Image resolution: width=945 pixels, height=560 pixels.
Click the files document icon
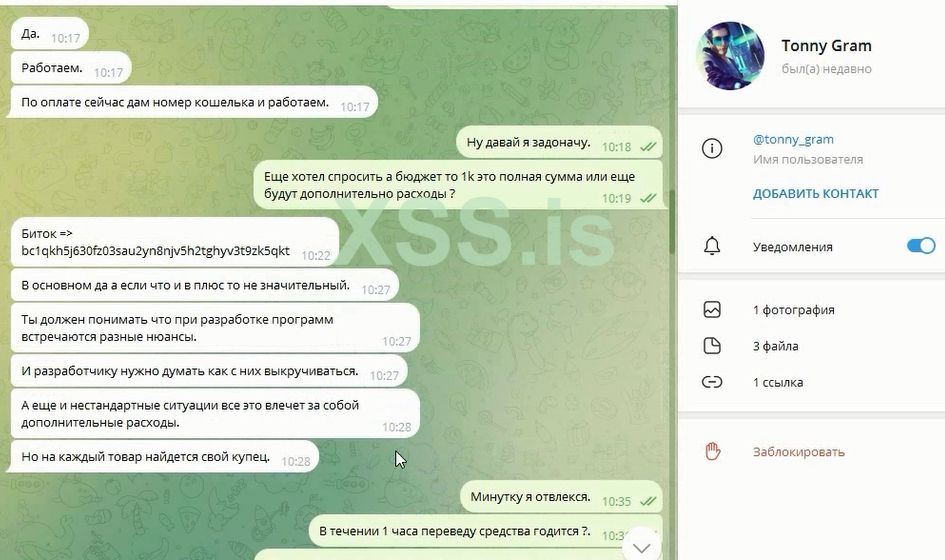coord(712,345)
